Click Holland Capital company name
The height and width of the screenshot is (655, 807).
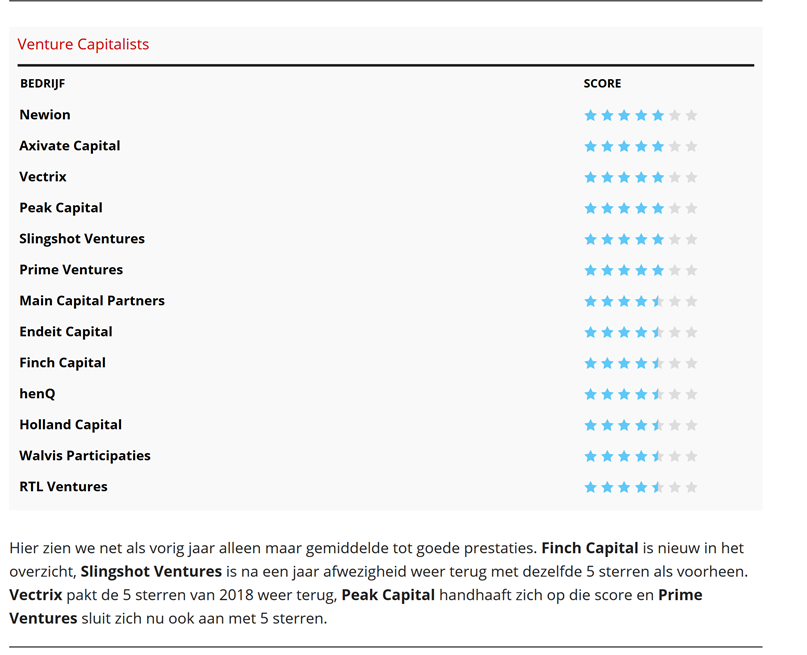(x=71, y=424)
